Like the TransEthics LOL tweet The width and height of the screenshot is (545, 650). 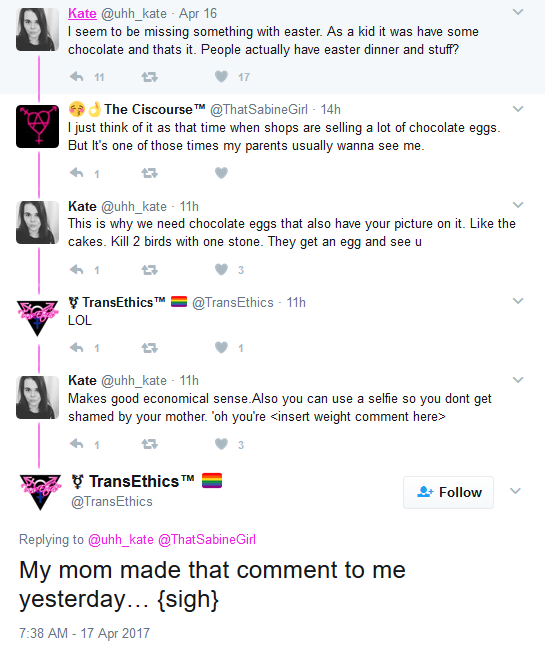[x=221, y=347]
